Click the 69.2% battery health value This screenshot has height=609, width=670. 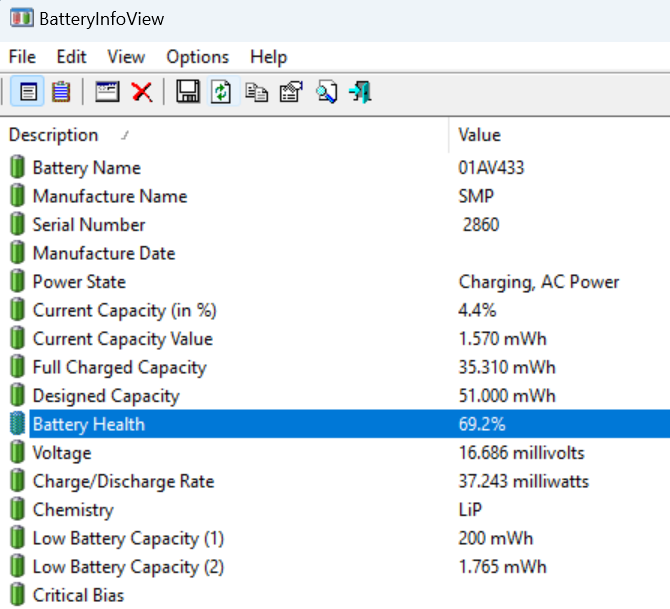tap(482, 424)
